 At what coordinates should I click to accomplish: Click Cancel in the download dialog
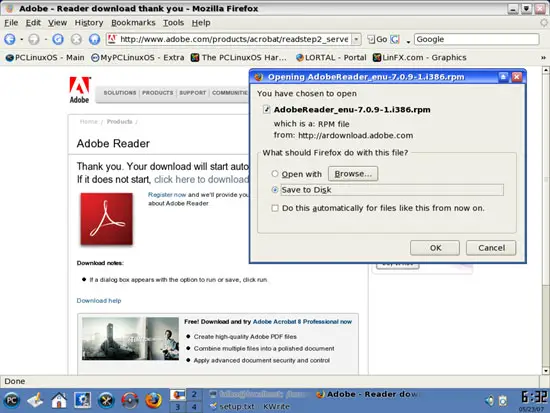pyautogui.click(x=491, y=248)
